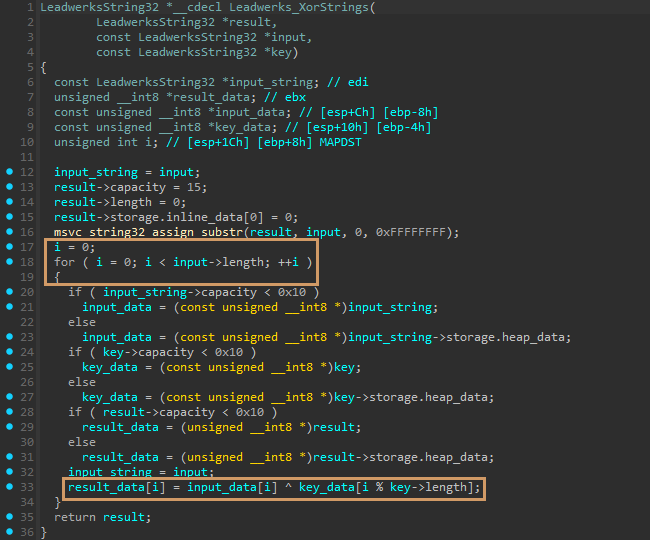Image resolution: width=650 pixels, height=540 pixels.
Task: Toggle breakpoint dot on line 16
Action: (x=10, y=231)
